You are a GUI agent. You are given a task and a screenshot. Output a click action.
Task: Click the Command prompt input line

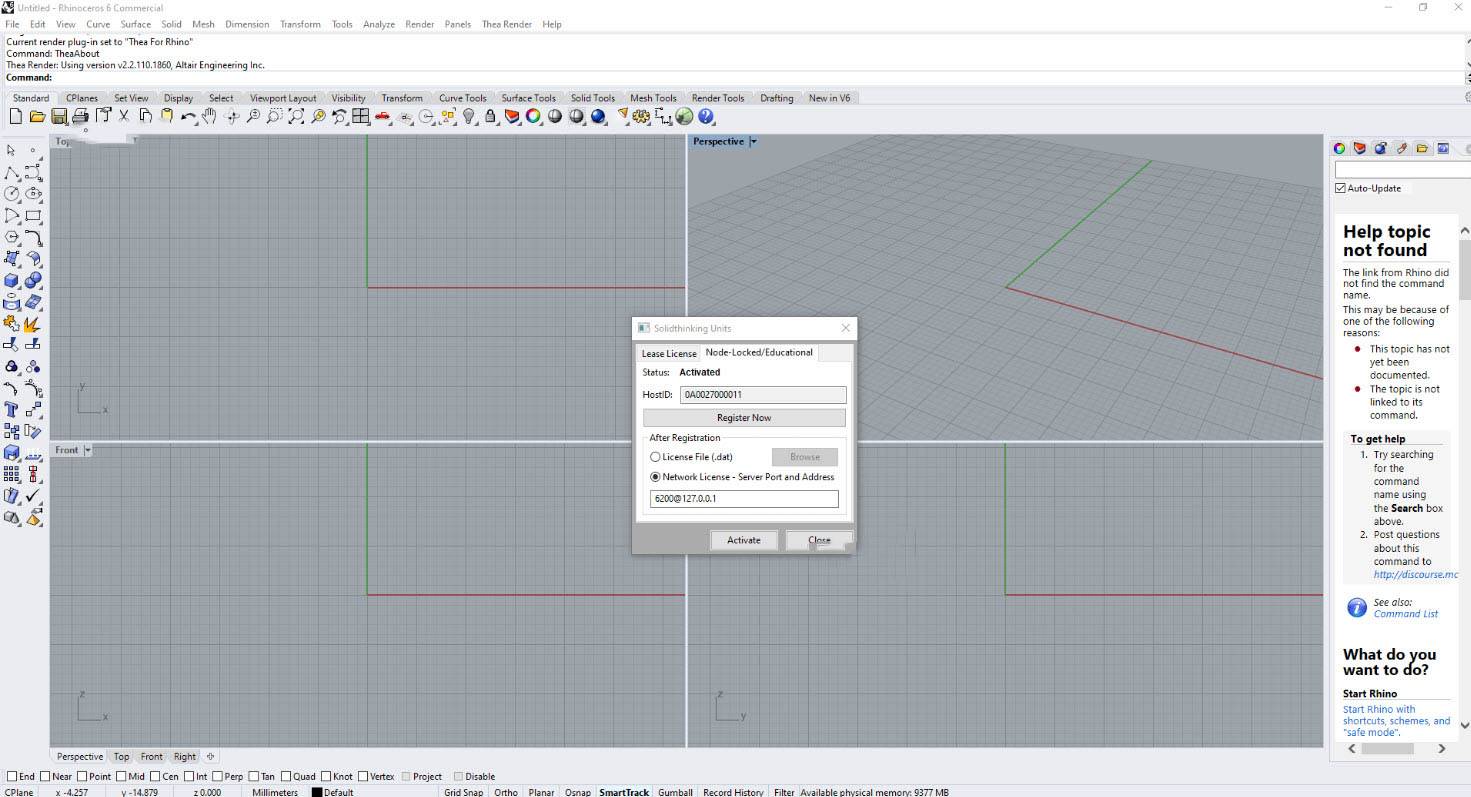(x=735, y=77)
